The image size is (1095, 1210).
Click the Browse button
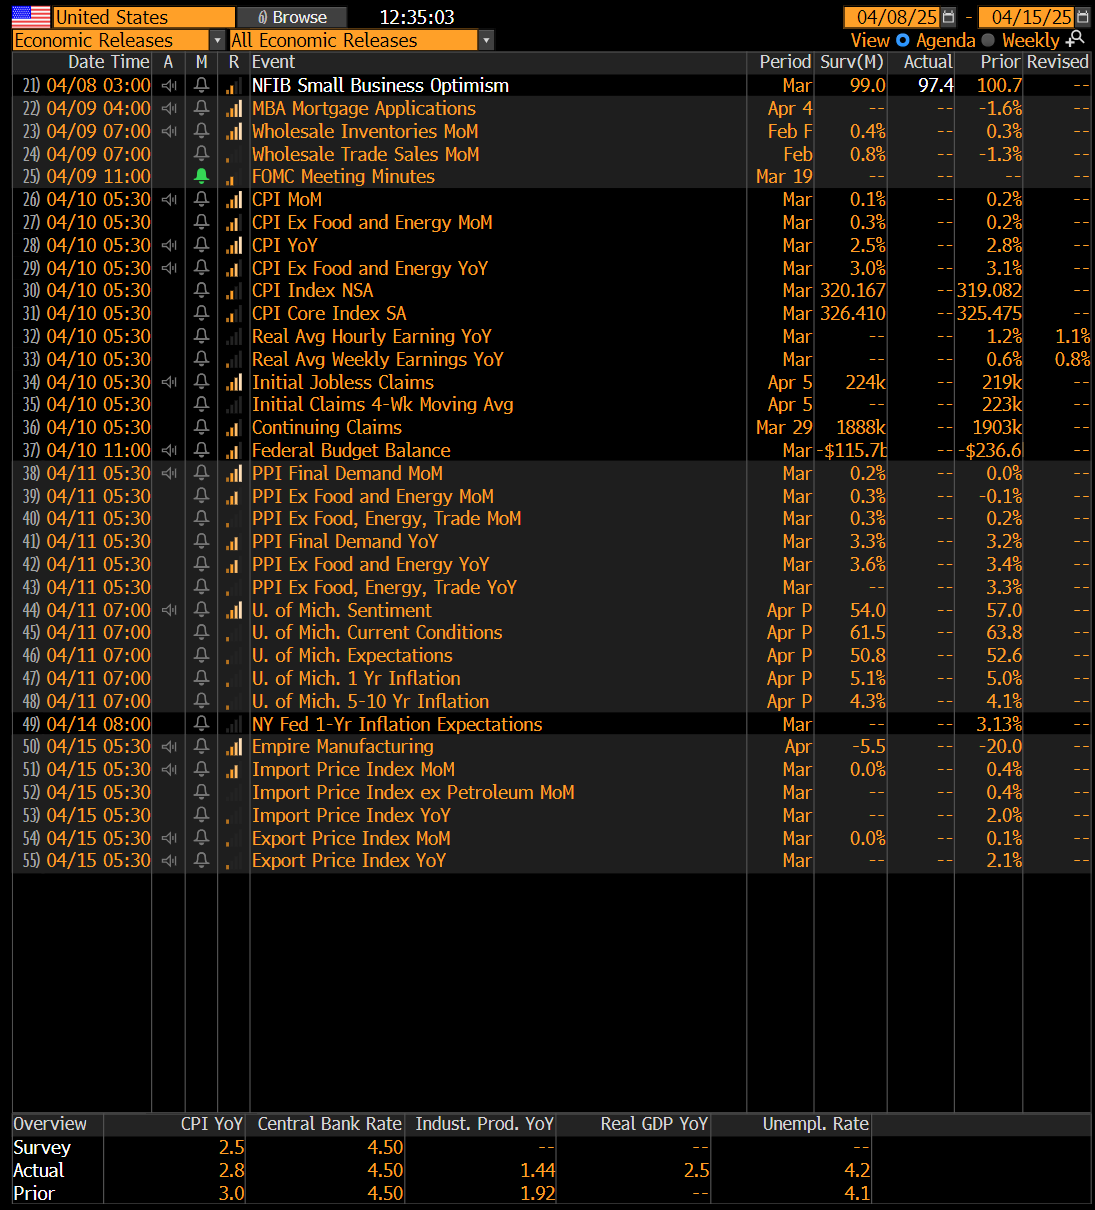(x=292, y=17)
